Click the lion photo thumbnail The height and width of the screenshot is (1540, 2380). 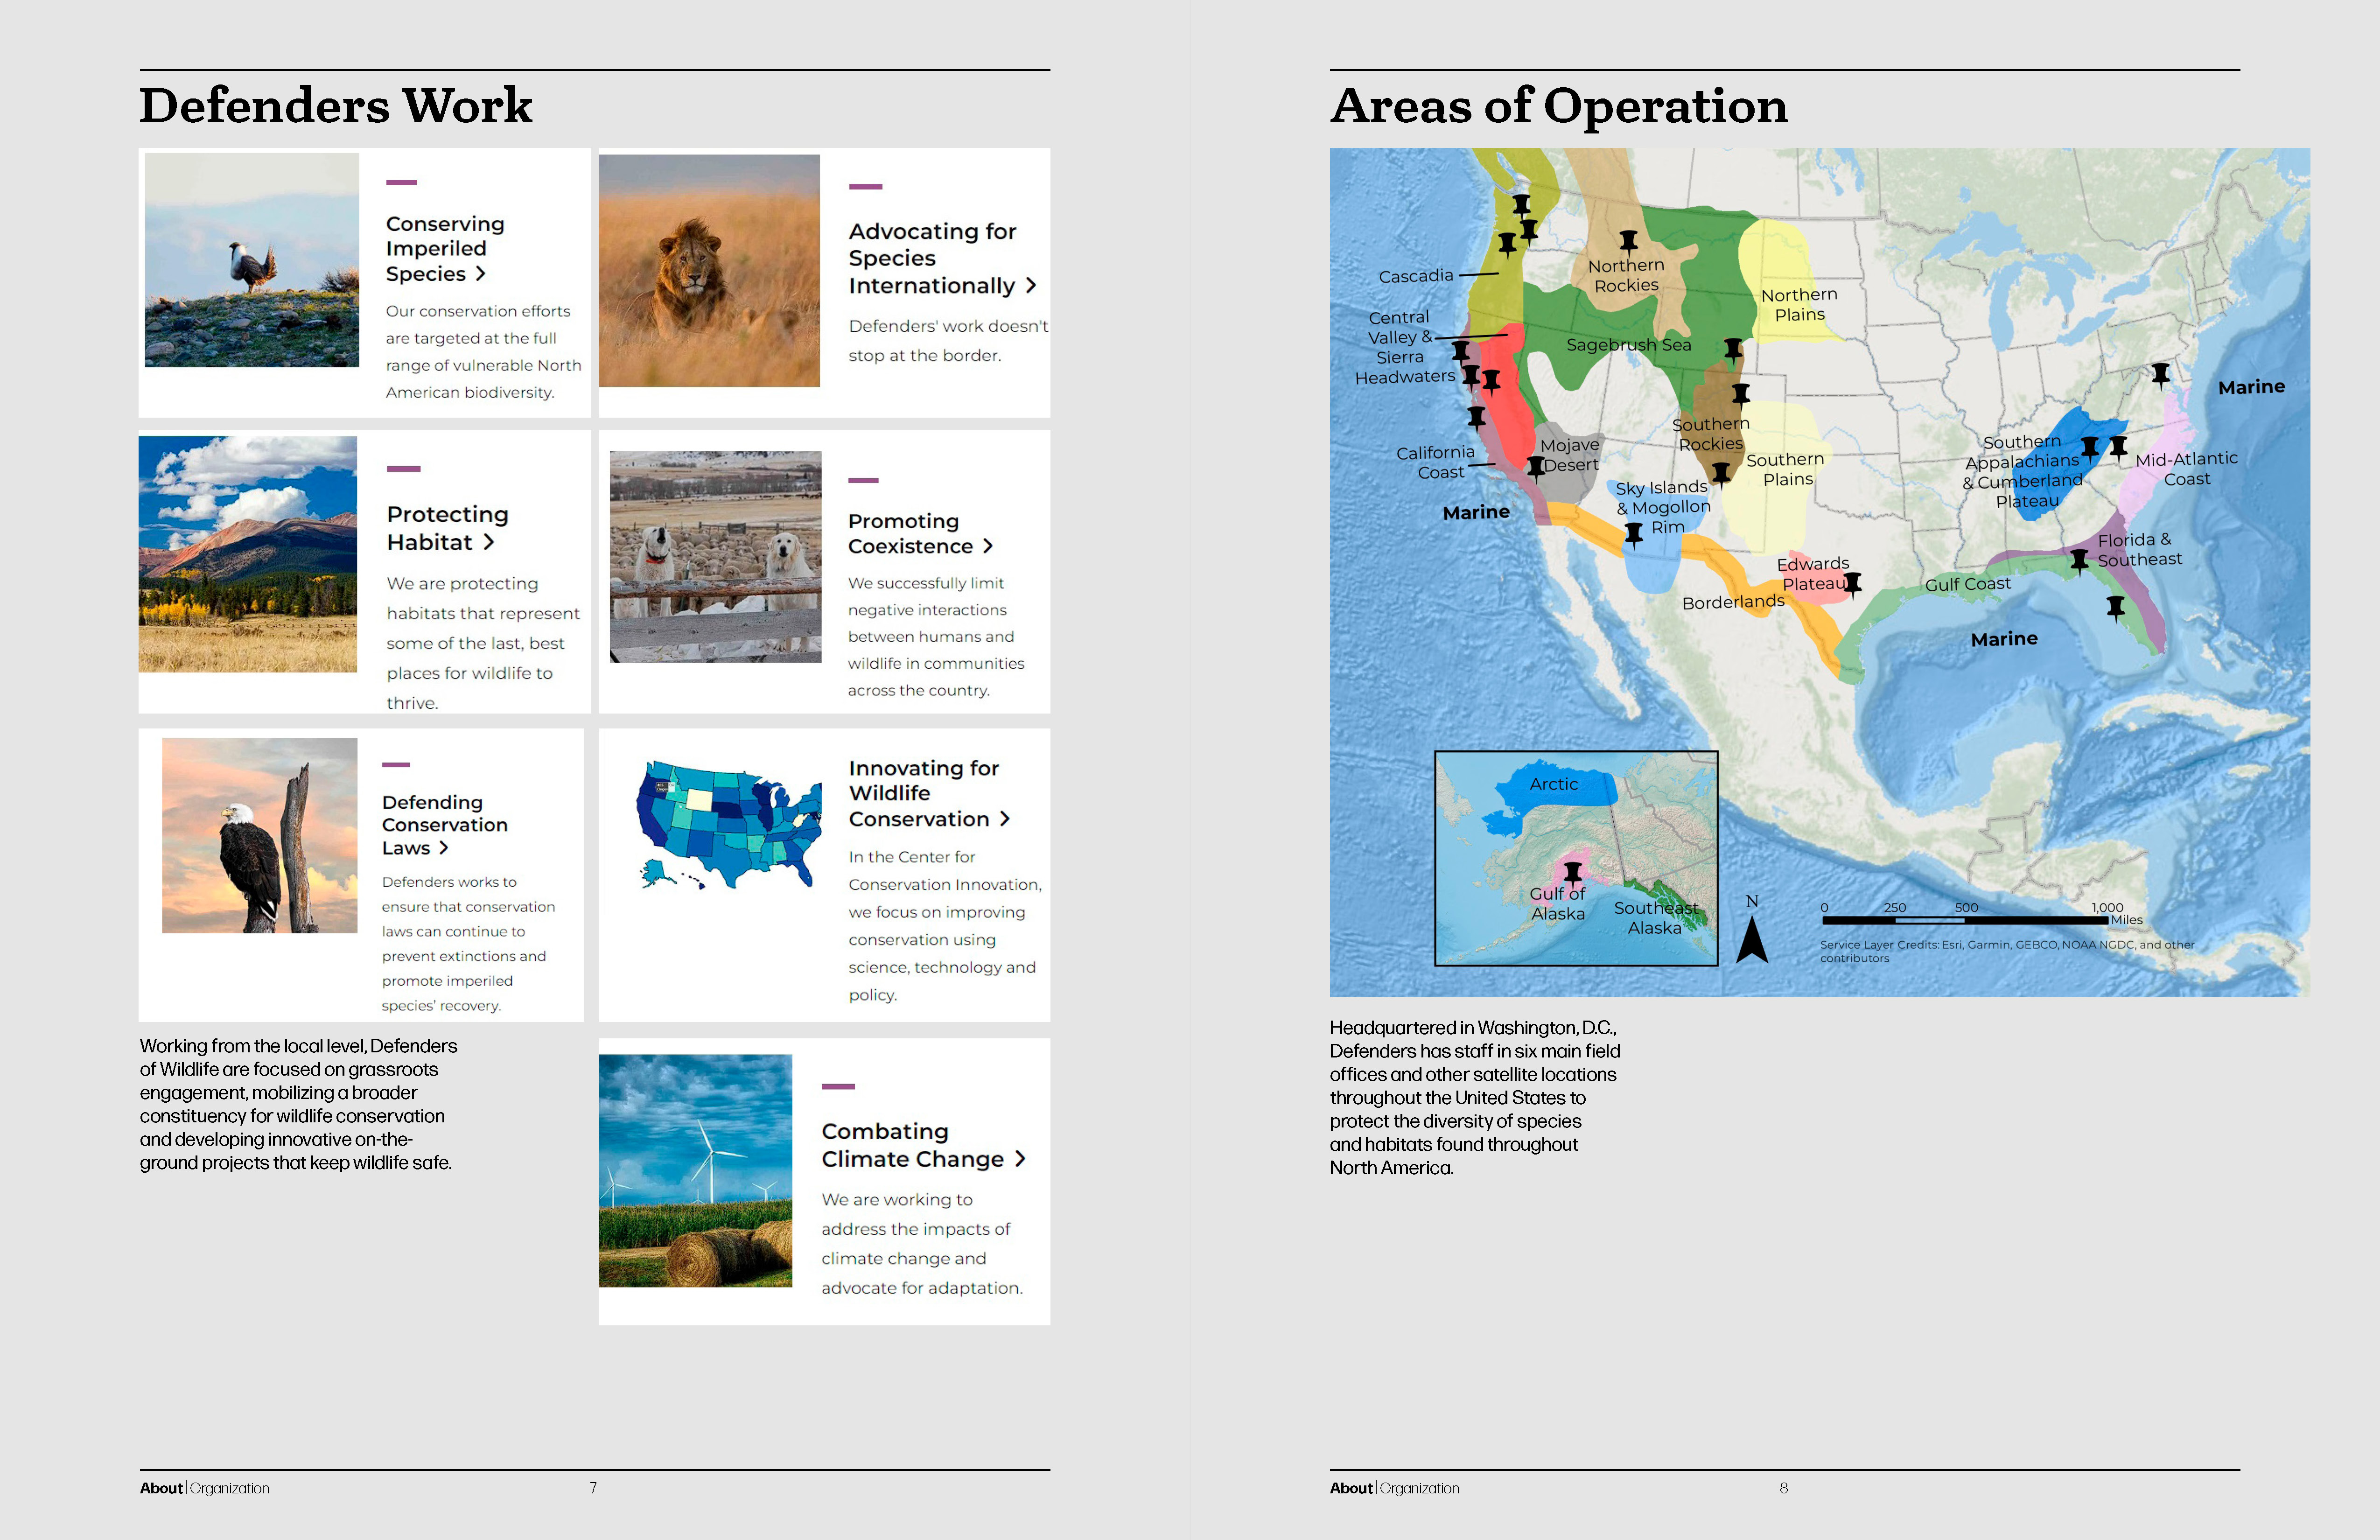point(709,270)
